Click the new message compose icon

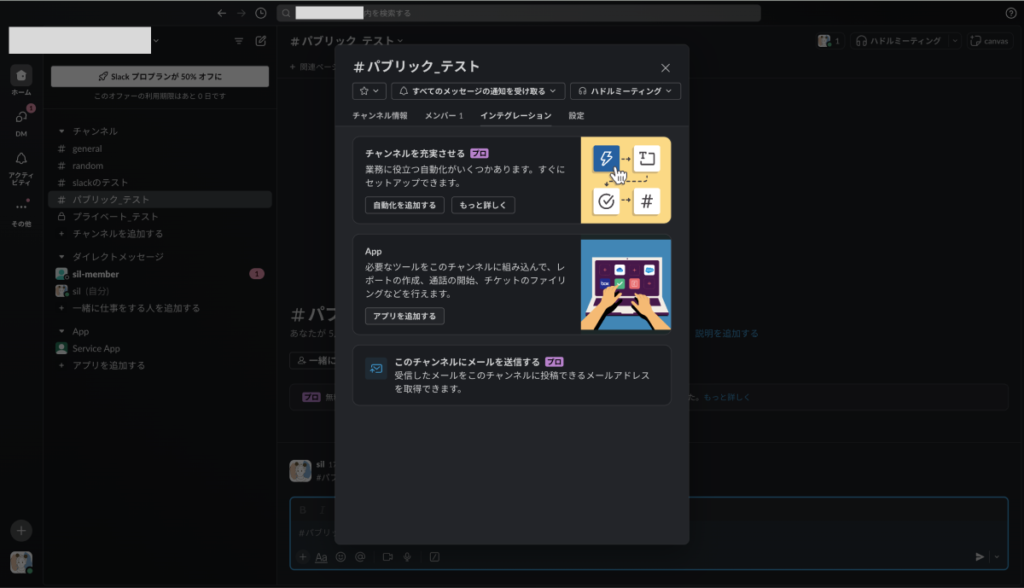point(261,41)
